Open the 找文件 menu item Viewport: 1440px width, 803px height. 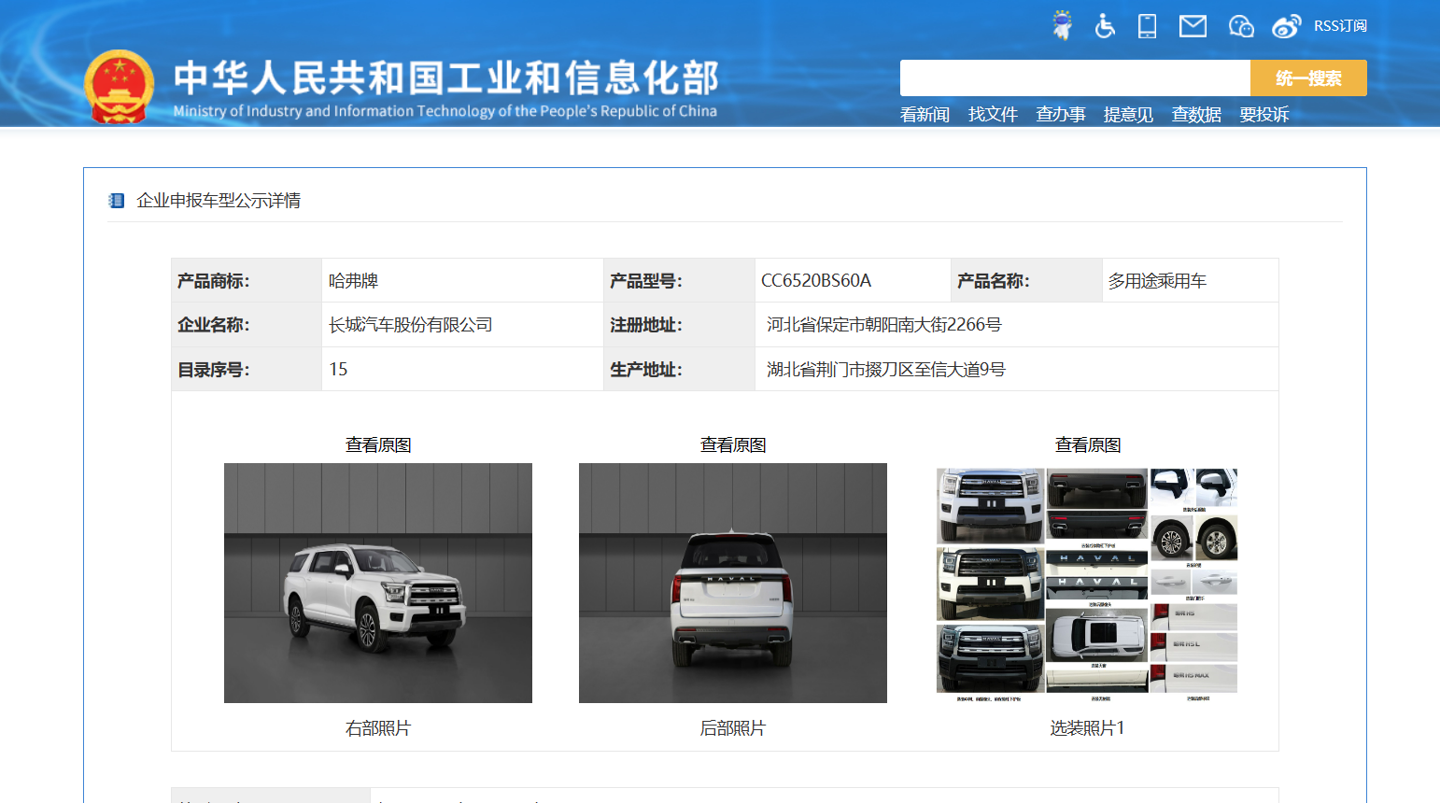[993, 114]
